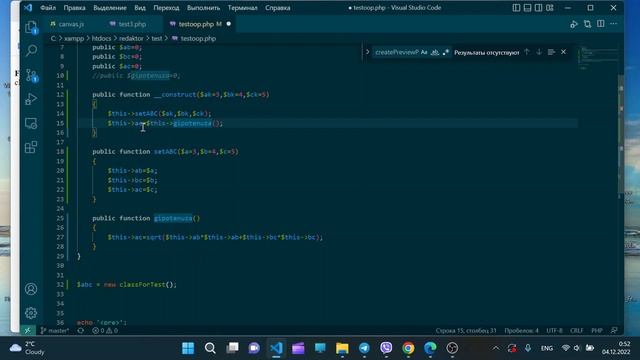Viewport: 640px width, 360px height.
Task: Open the Explorer view in the activity bar
Action: 31,27
